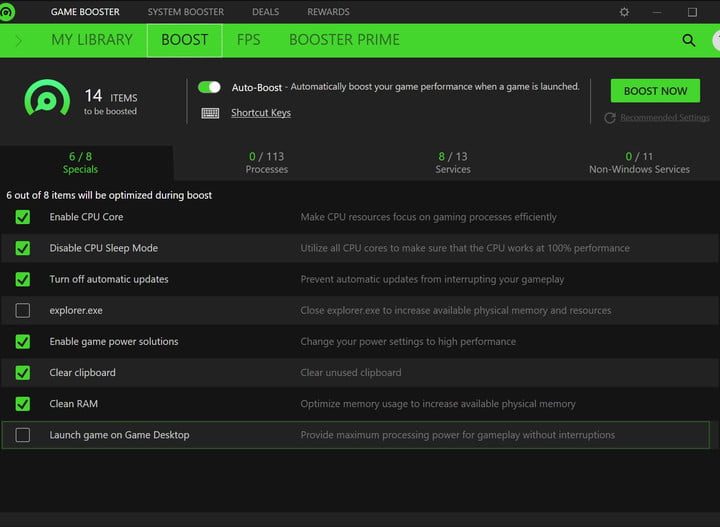Click the Clean RAM label
This screenshot has width=720, height=527.
point(73,404)
